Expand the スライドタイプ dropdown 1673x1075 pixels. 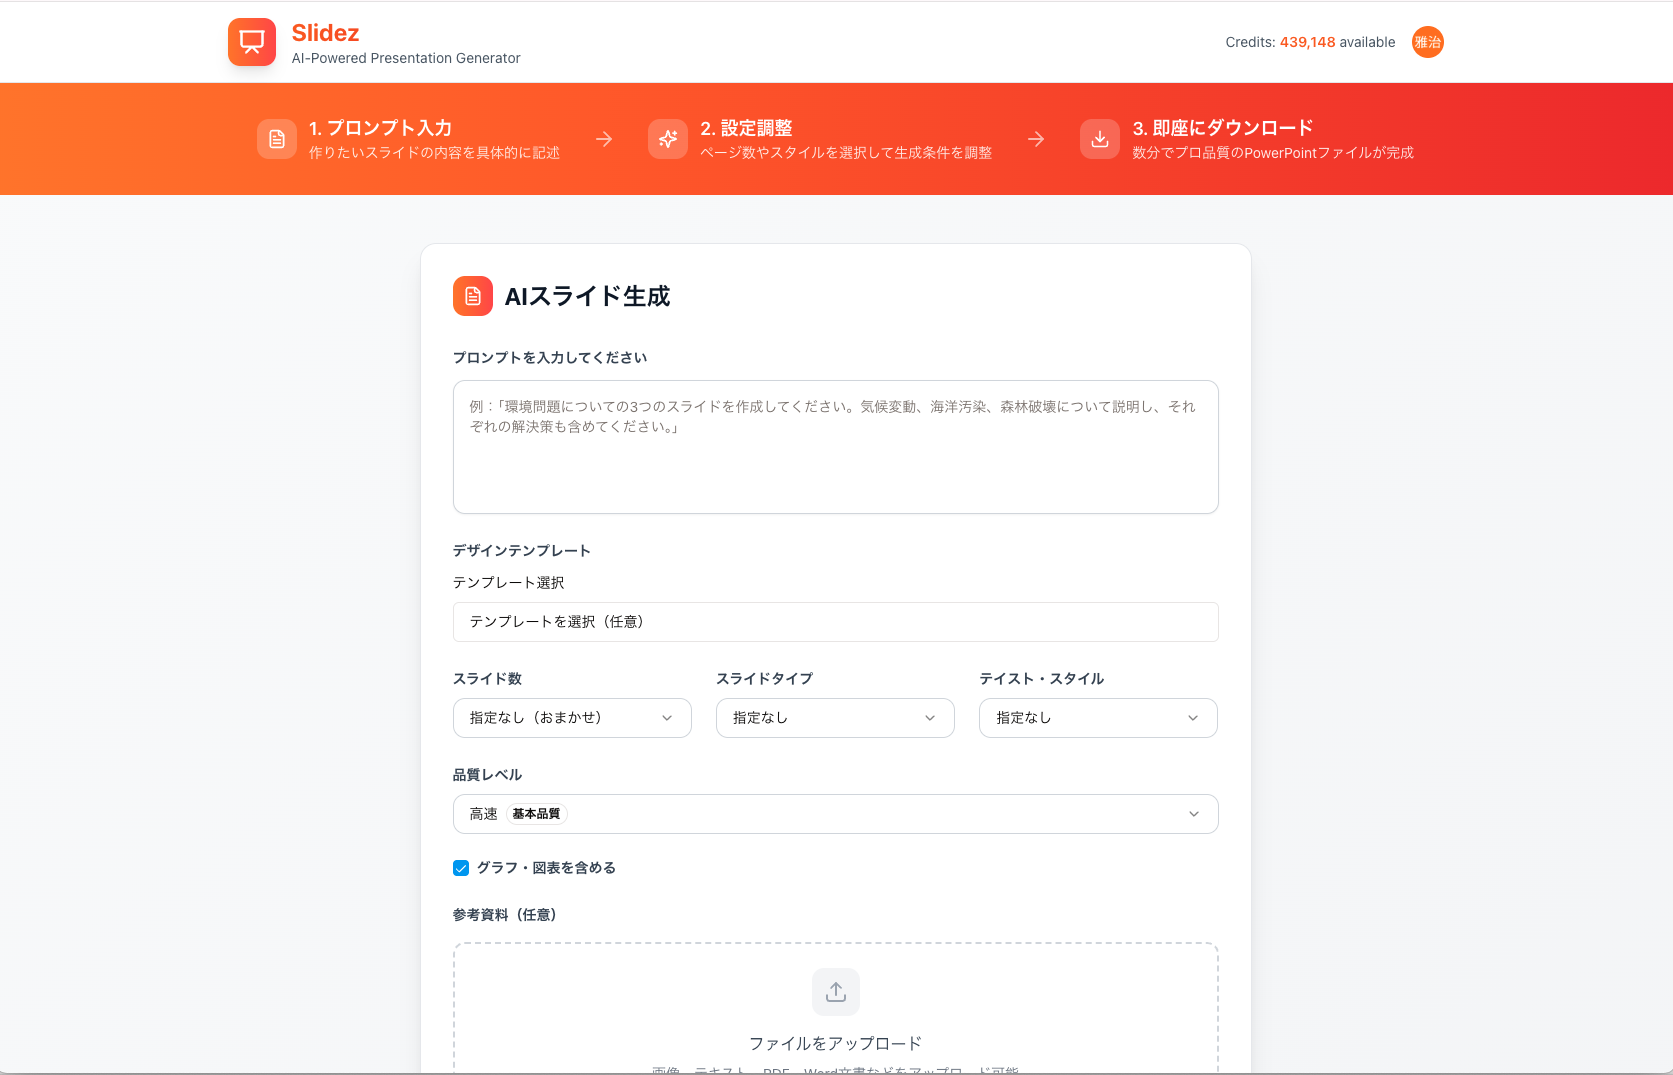(835, 718)
